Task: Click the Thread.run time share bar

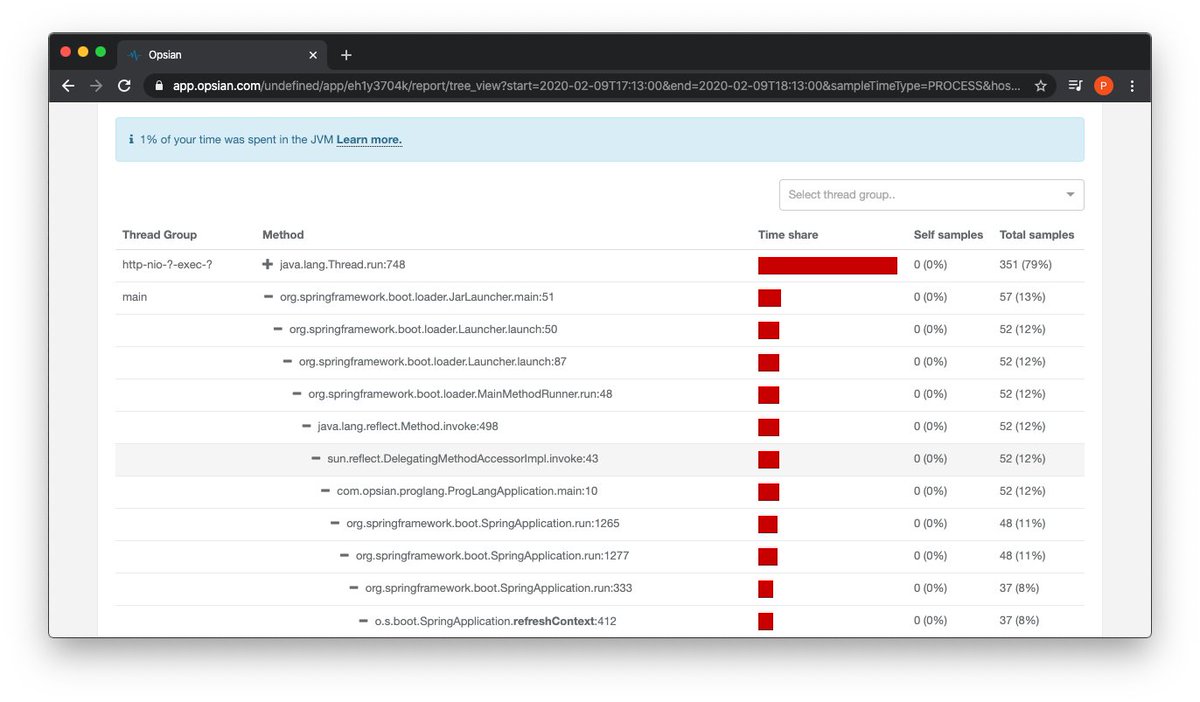Action: [827, 265]
